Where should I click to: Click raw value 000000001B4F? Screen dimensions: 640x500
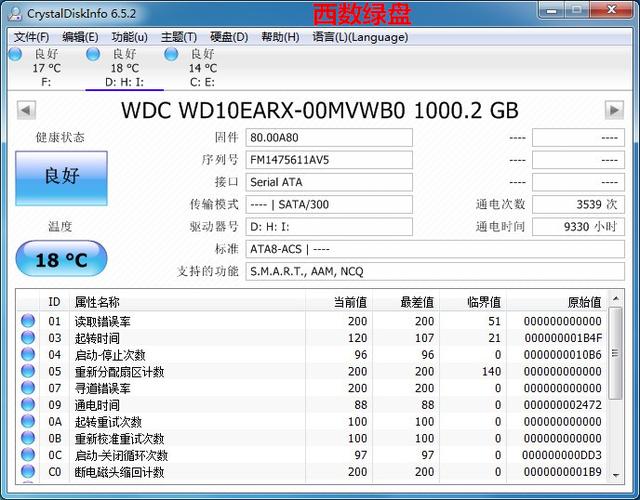pyautogui.click(x=563, y=338)
